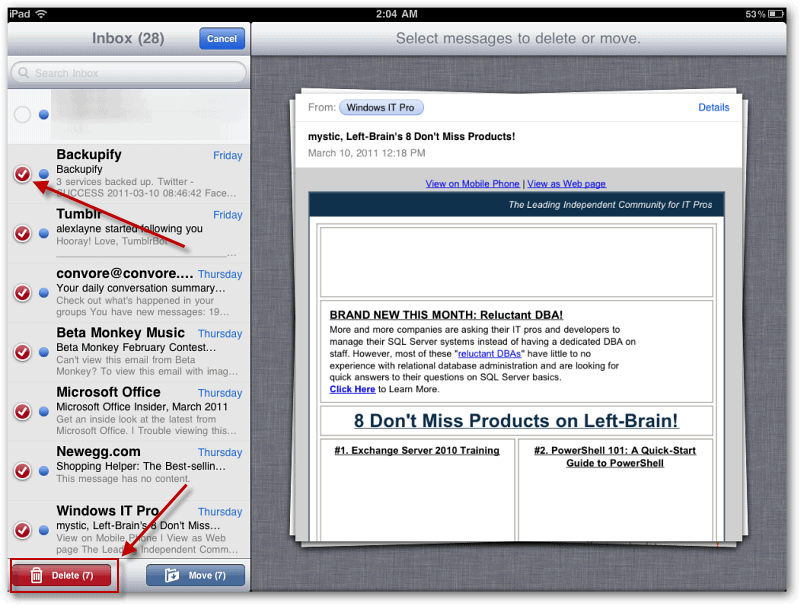Tap the magnifier icon in search bar
This screenshot has height=605, width=800.
(x=23, y=73)
